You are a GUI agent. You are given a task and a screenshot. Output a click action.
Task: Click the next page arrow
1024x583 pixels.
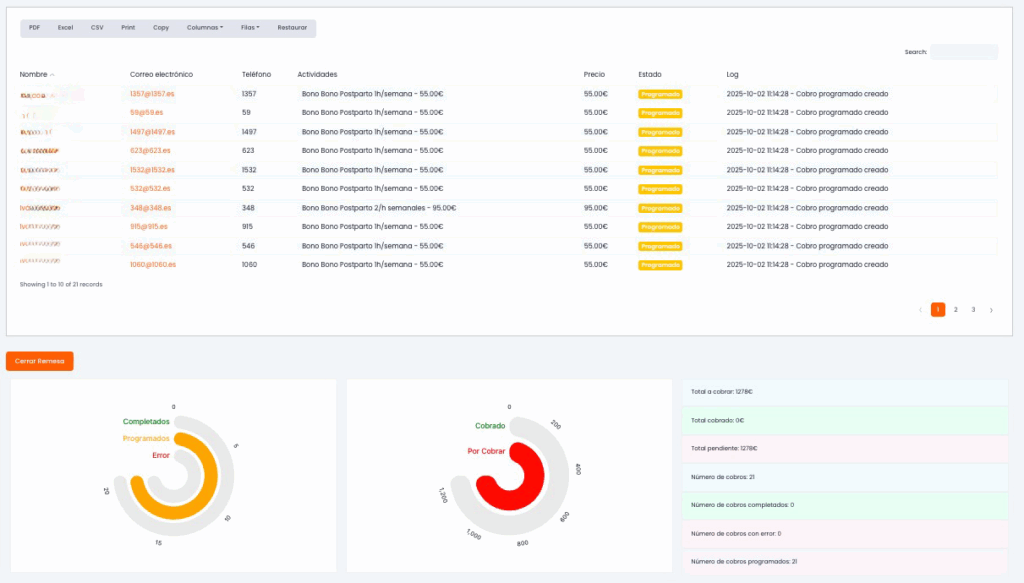[x=991, y=310]
